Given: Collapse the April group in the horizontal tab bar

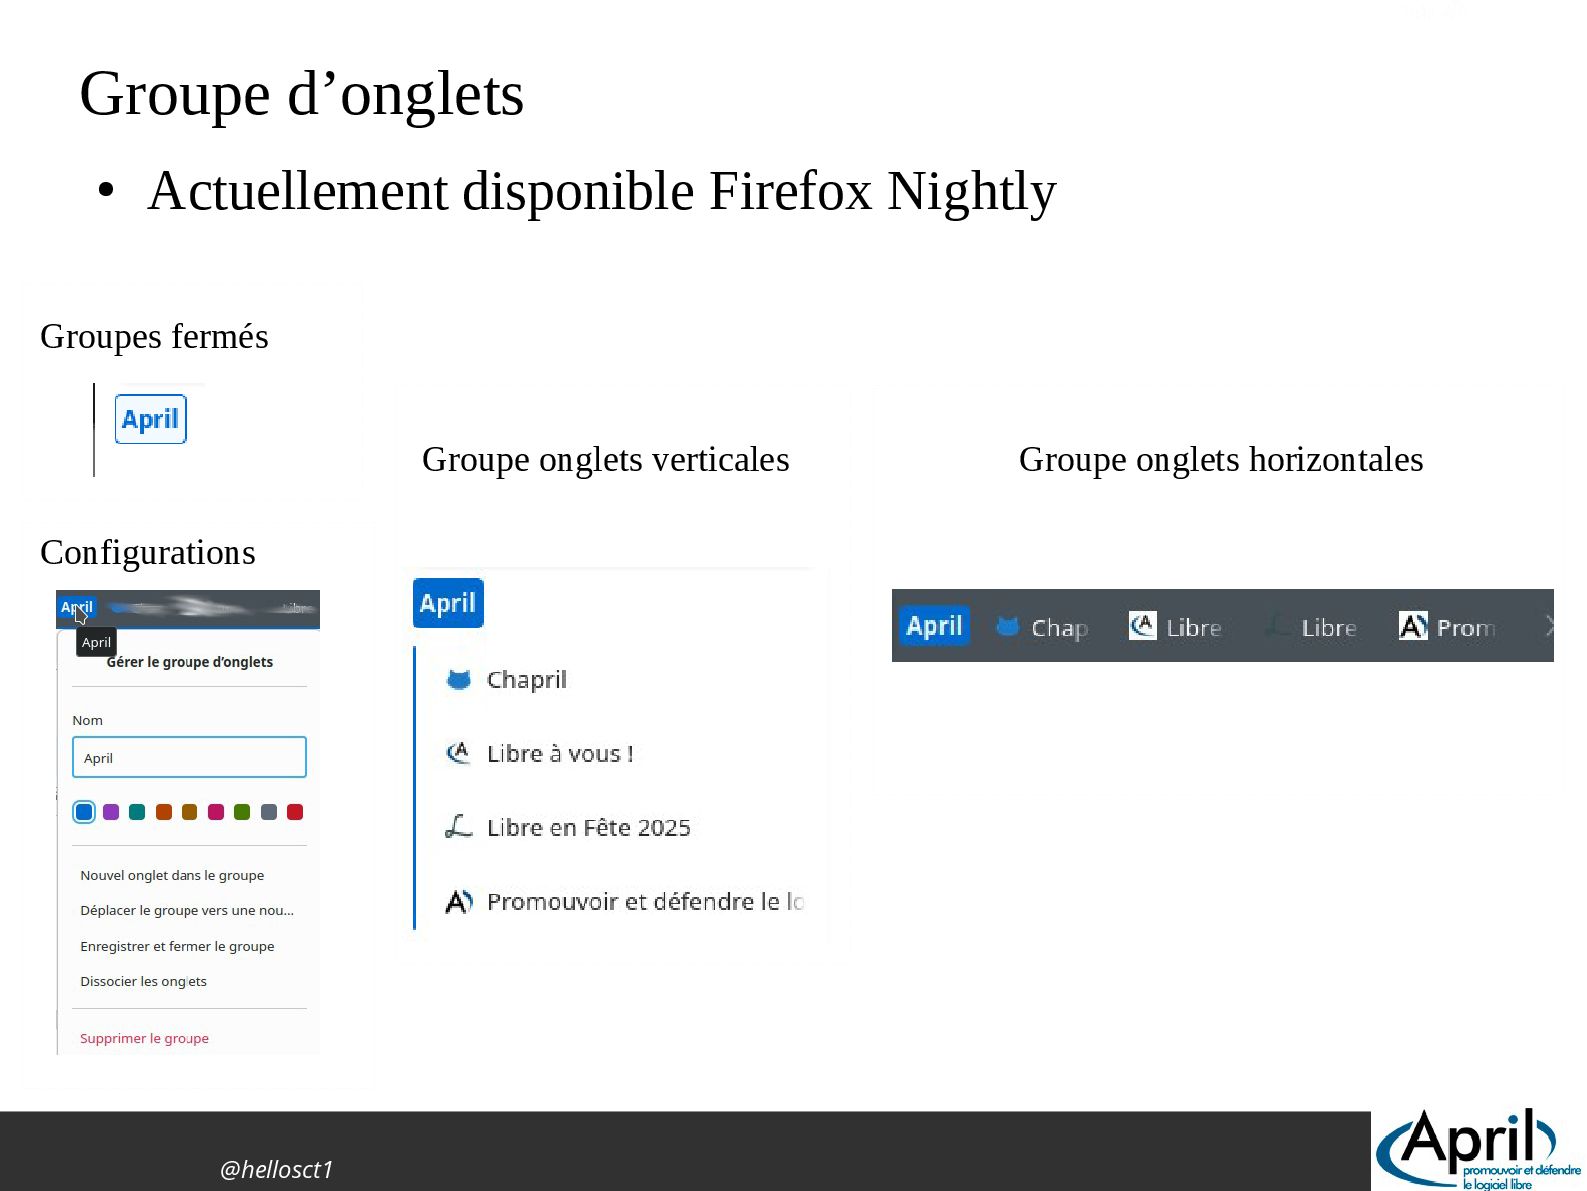Looking at the screenshot, I should 934,626.
